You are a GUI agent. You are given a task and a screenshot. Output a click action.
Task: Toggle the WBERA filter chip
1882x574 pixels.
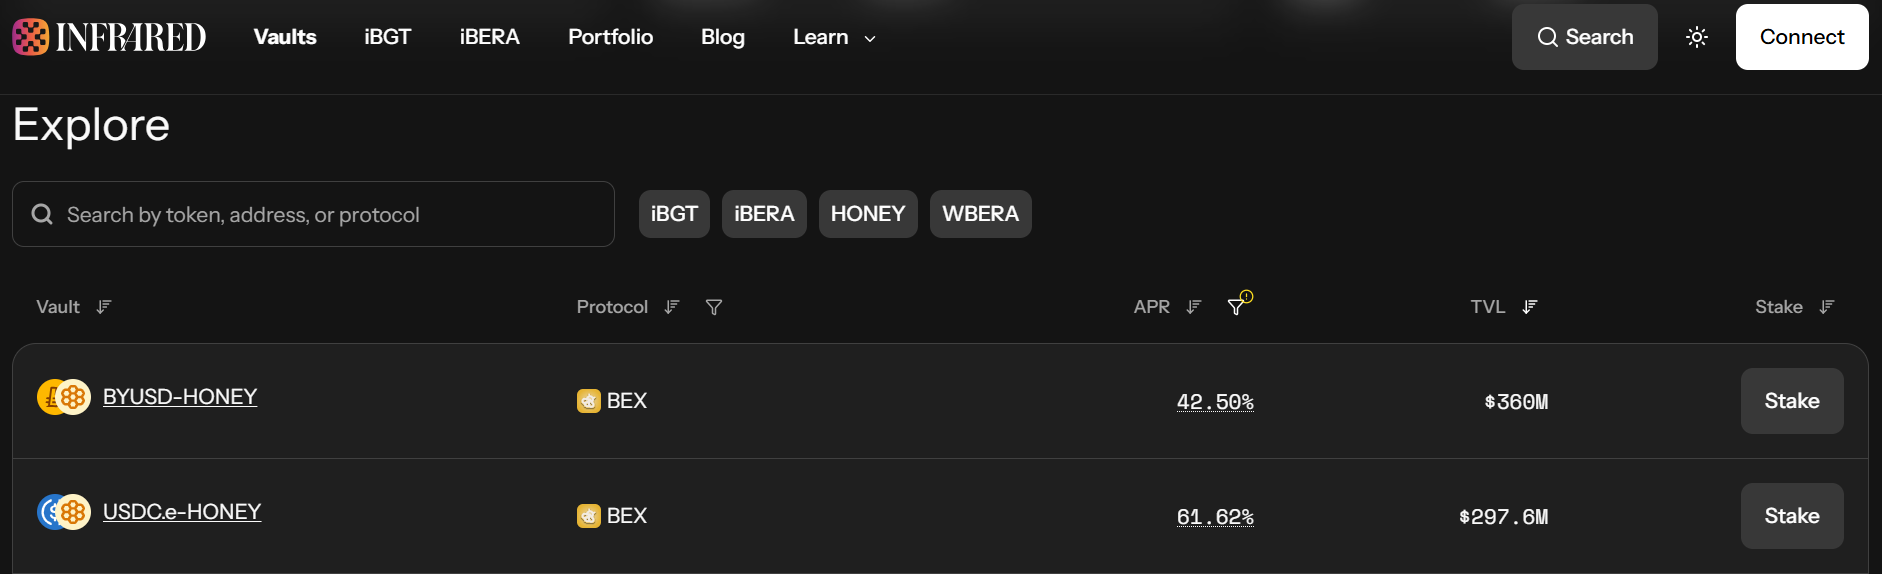click(980, 214)
